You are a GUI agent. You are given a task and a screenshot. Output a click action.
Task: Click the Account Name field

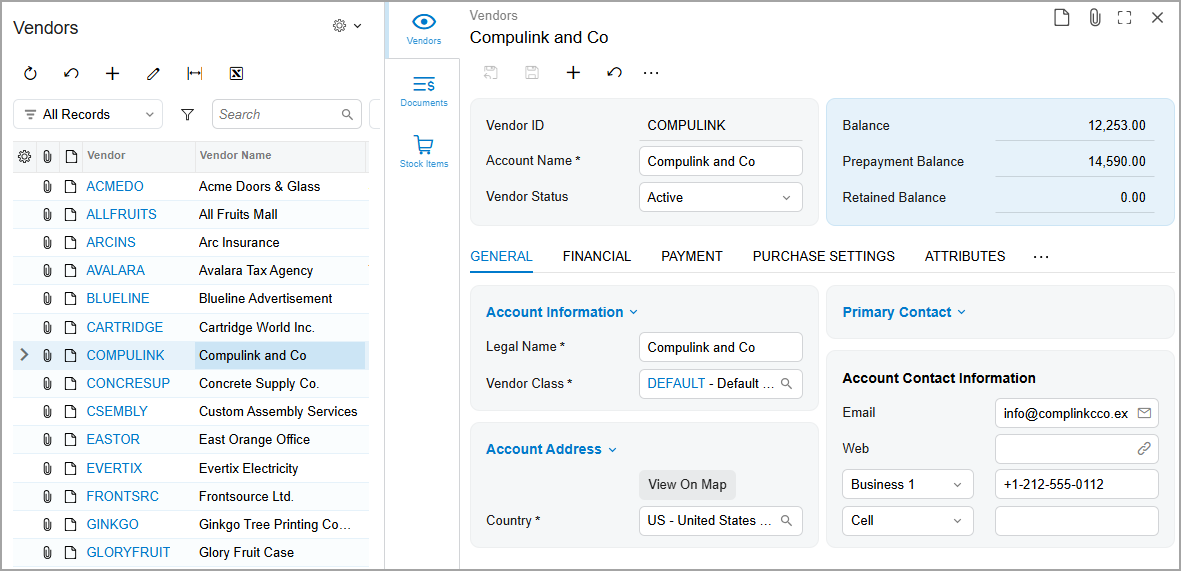click(721, 161)
